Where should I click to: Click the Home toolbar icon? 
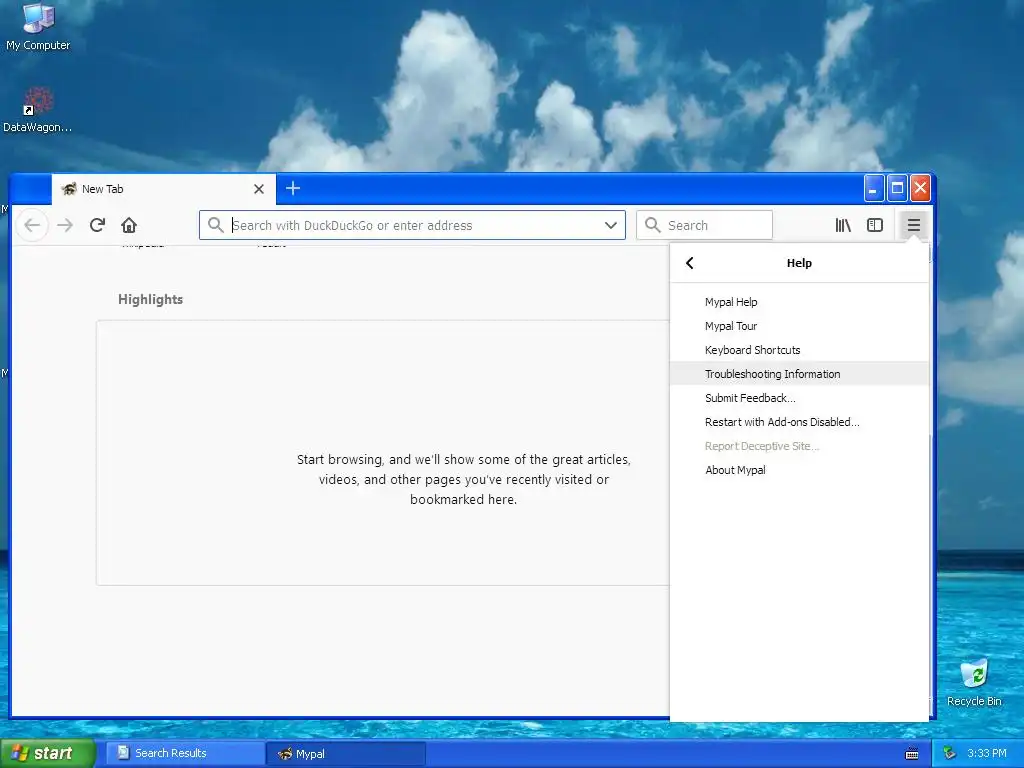click(x=129, y=225)
